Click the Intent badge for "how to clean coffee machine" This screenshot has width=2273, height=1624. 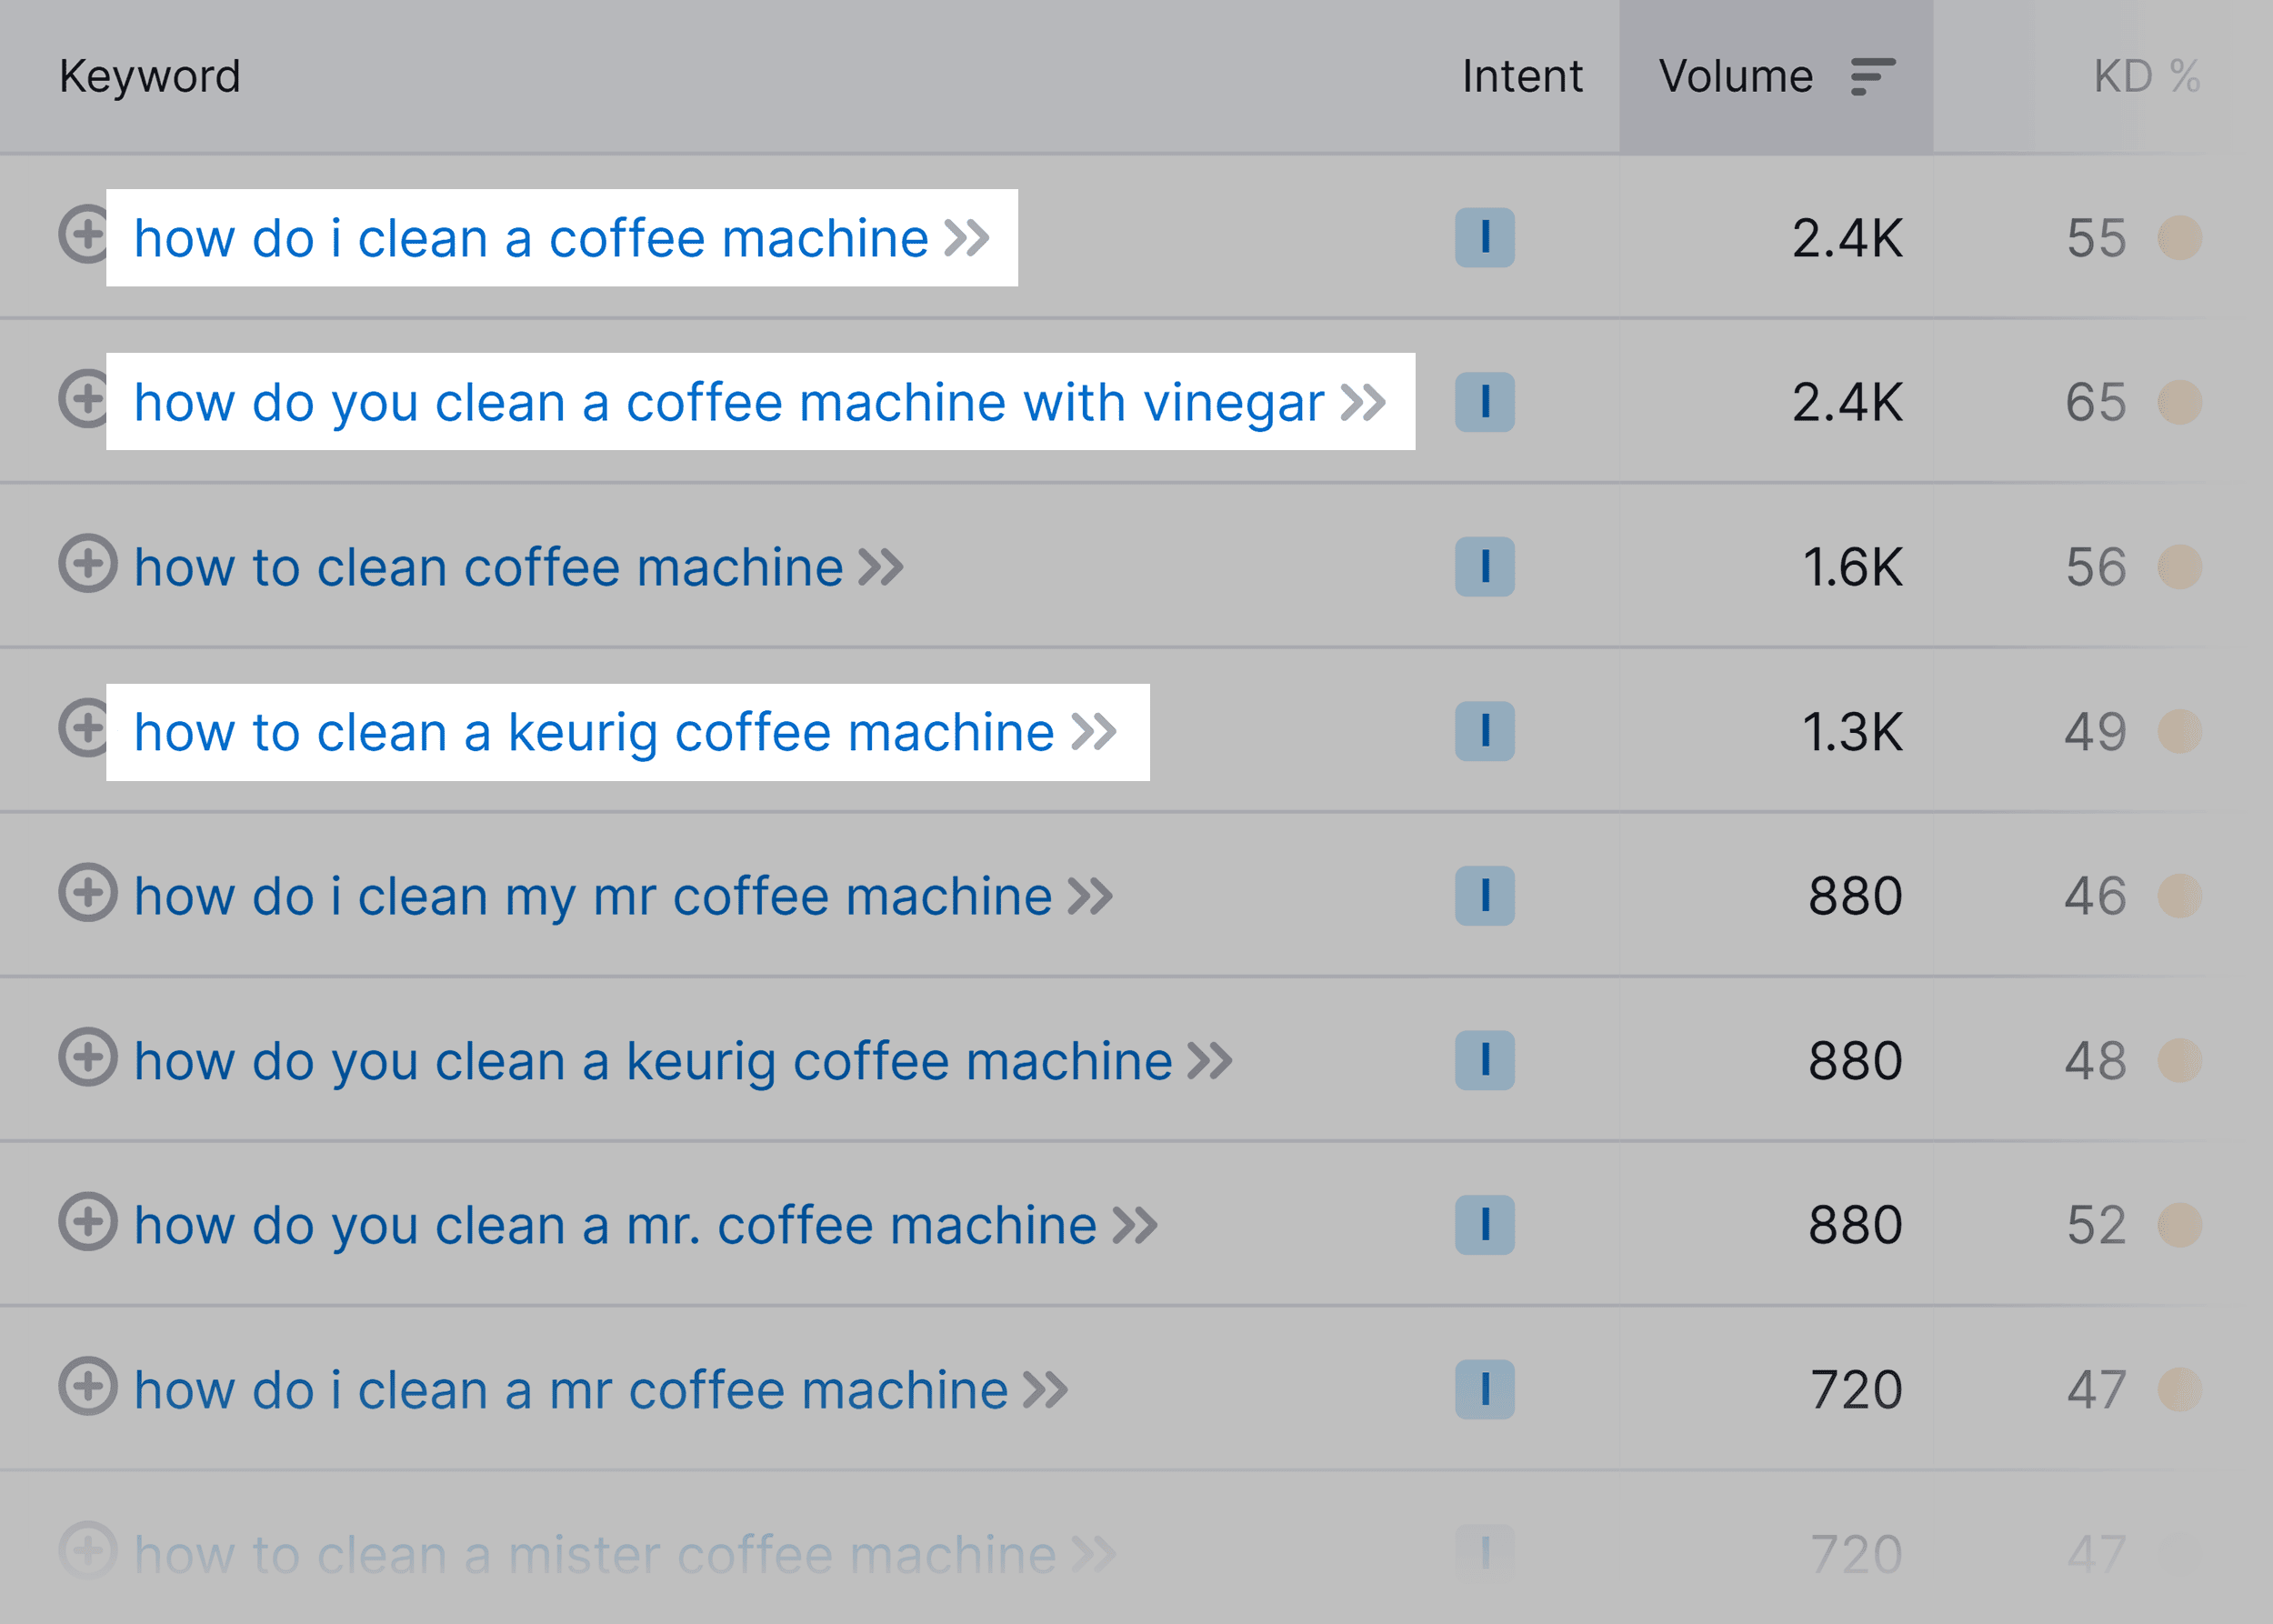click(x=1486, y=567)
